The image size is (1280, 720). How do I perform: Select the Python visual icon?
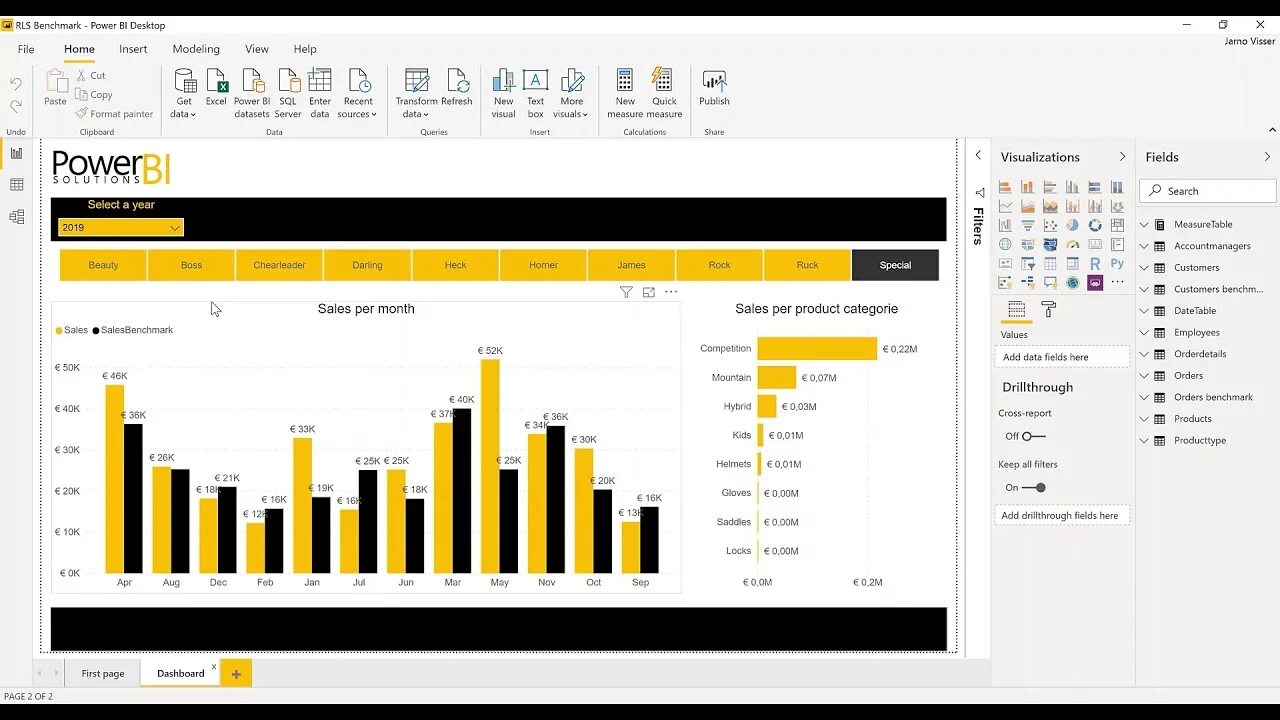pyautogui.click(x=1117, y=264)
